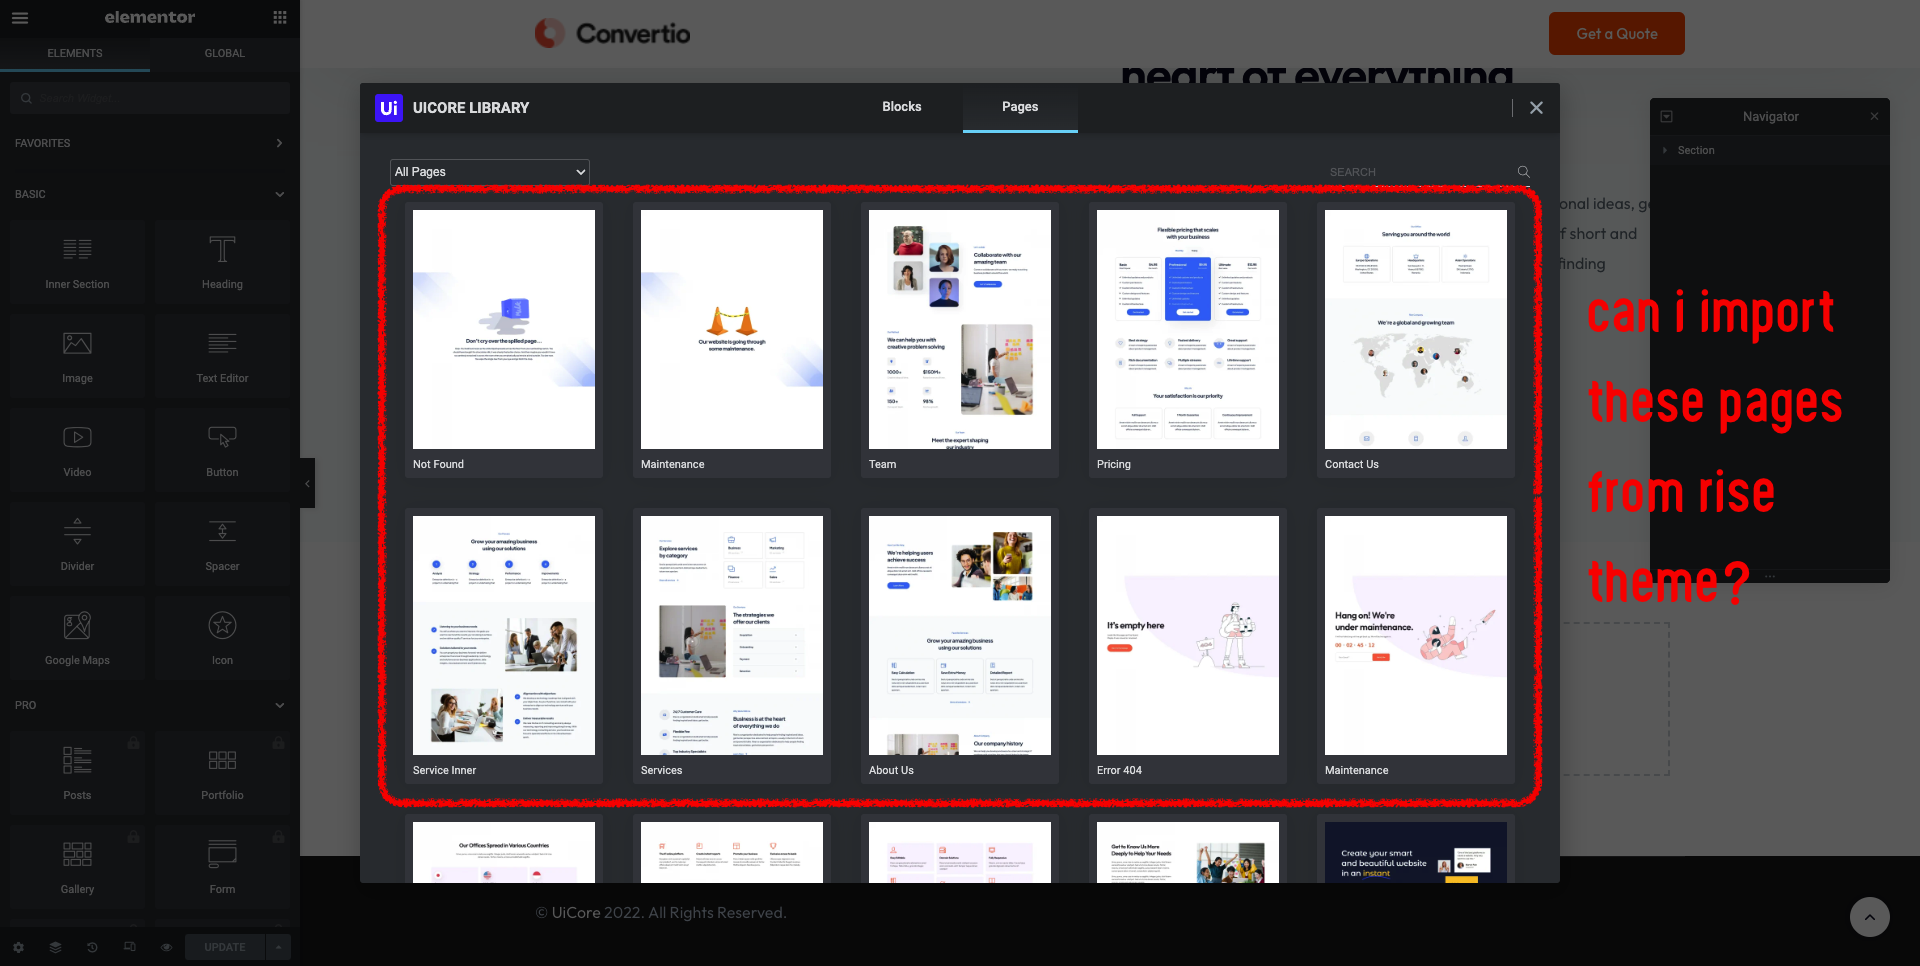
Task: Open the All Pages filter dropdown
Action: [490, 172]
